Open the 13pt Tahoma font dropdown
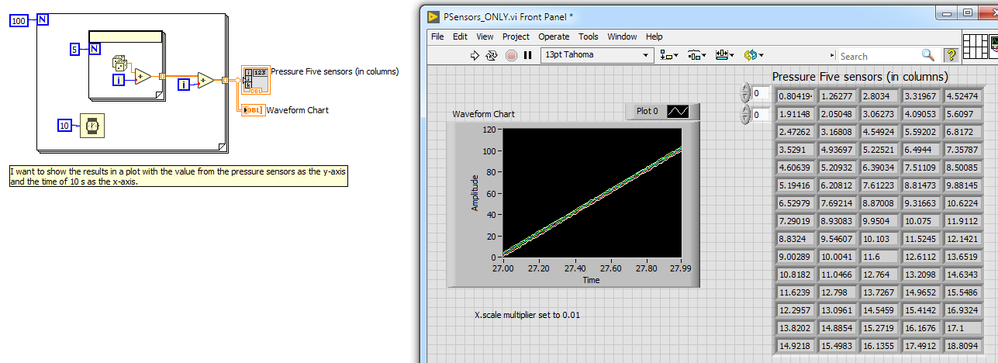This screenshot has height=363, width=998. point(597,55)
